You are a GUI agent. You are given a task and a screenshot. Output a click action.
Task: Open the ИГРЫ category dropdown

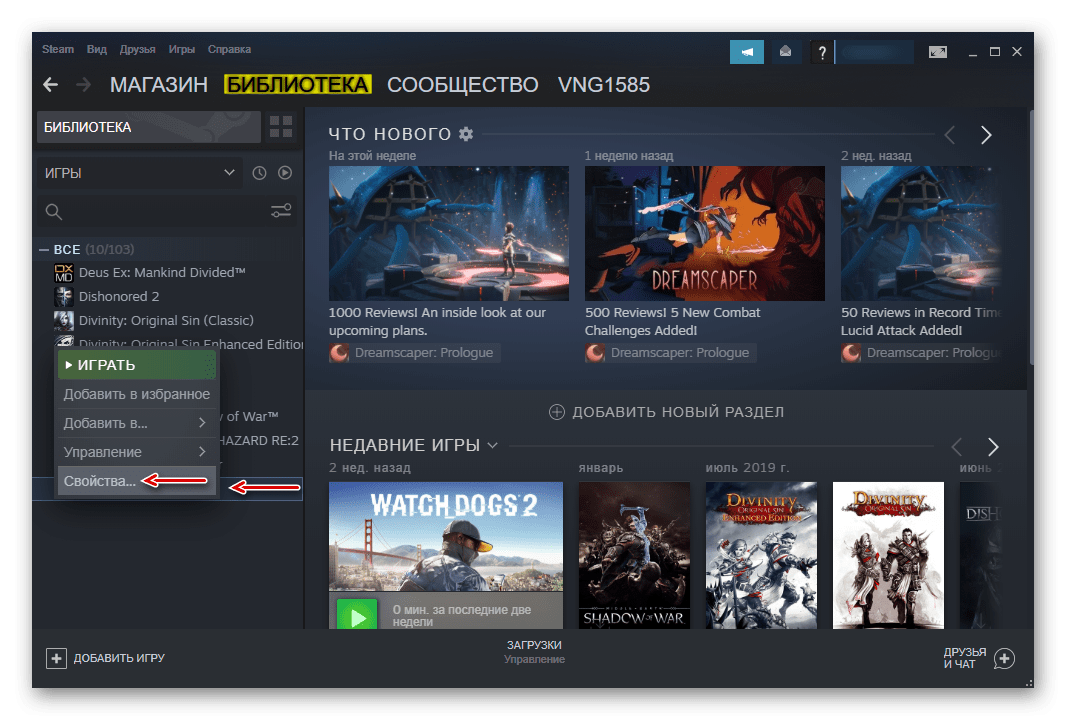tap(139, 173)
